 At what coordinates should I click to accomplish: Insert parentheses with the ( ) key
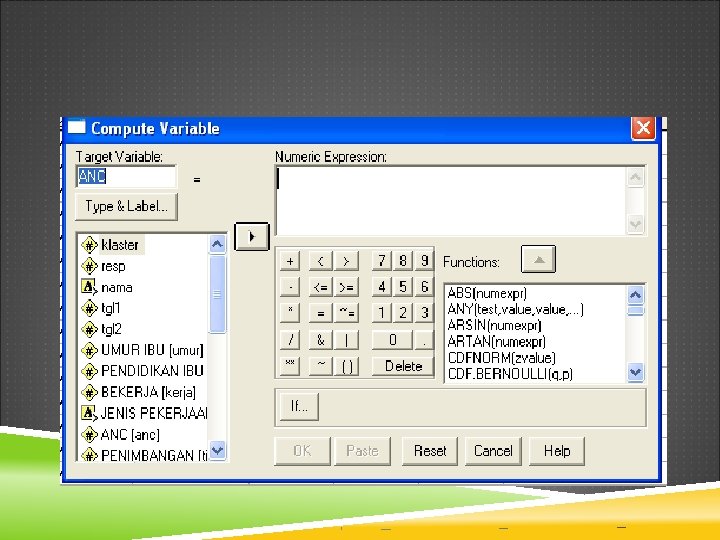click(347, 366)
